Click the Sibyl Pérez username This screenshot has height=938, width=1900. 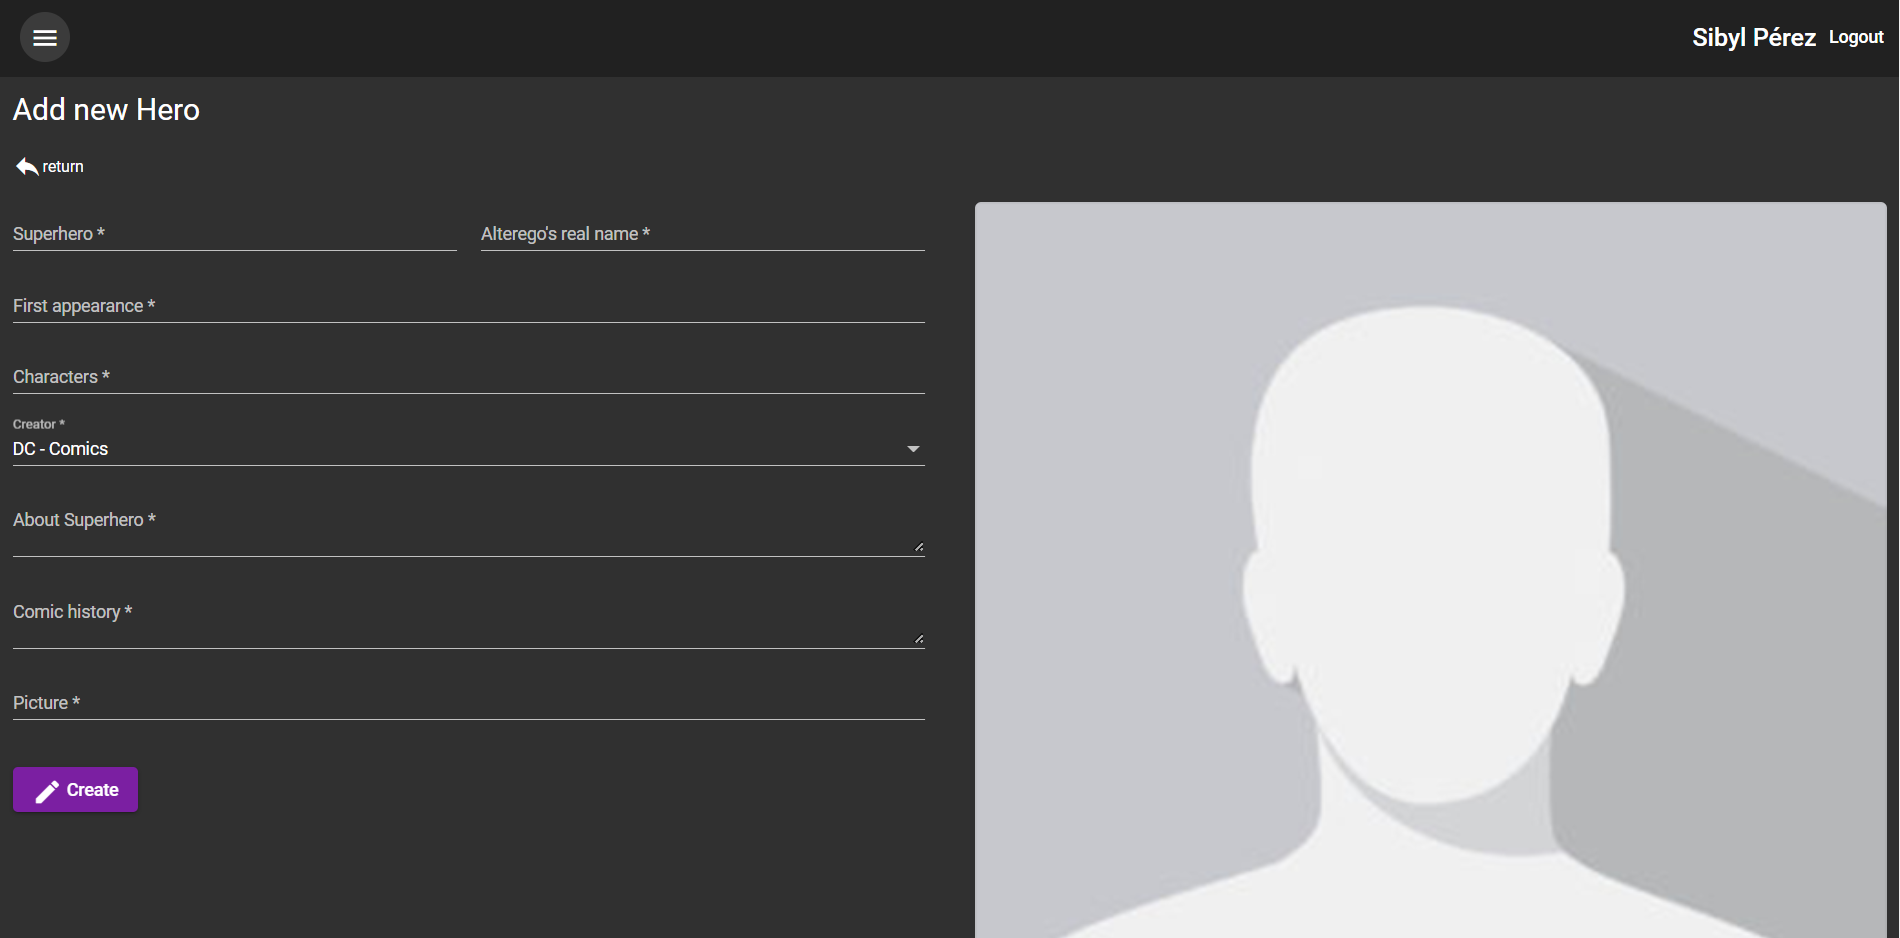pyautogui.click(x=1754, y=37)
